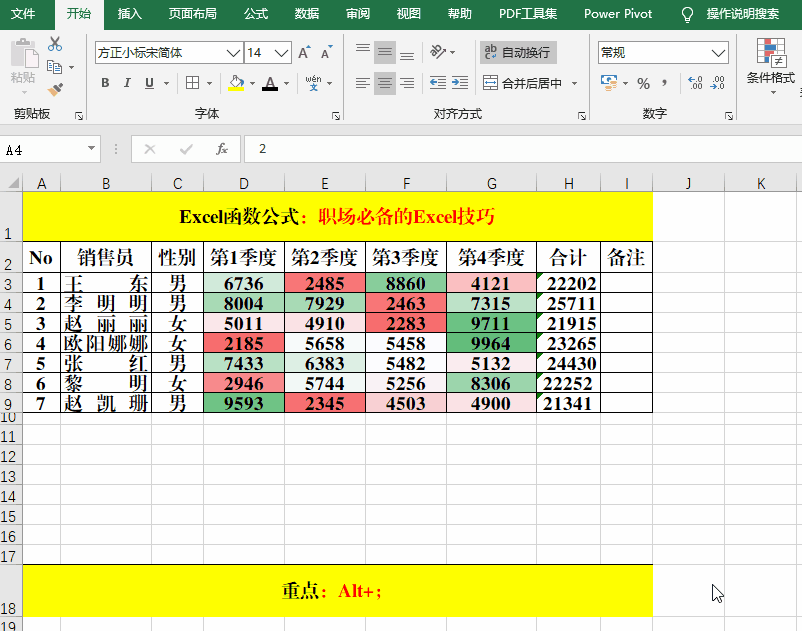
Task: Apply underline using the U icon
Action: [148, 82]
